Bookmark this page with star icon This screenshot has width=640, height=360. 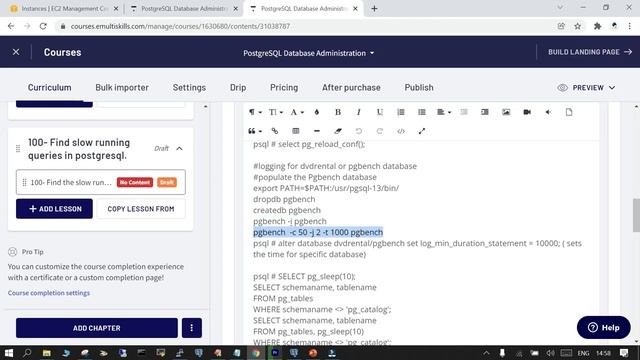point(578,26)
